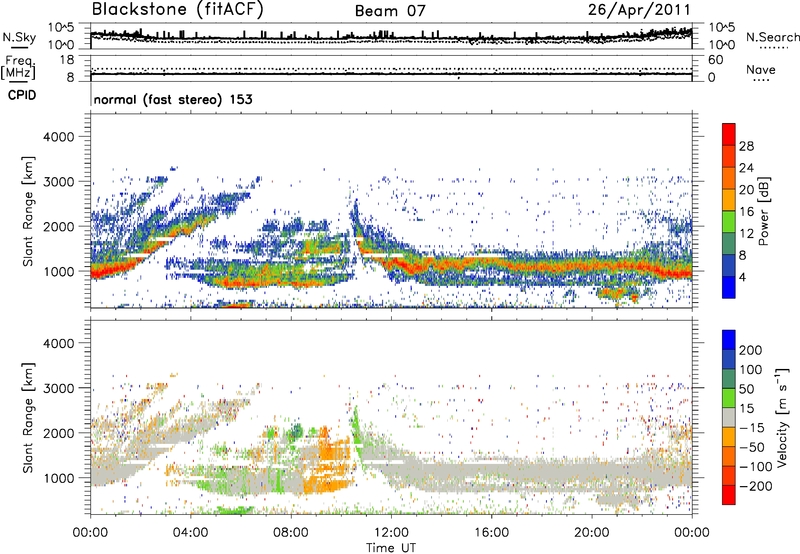The height and width of the screenshot is (554, 800).
Task: Click the 'N.Sky' legend label
Action: [19, 37]
